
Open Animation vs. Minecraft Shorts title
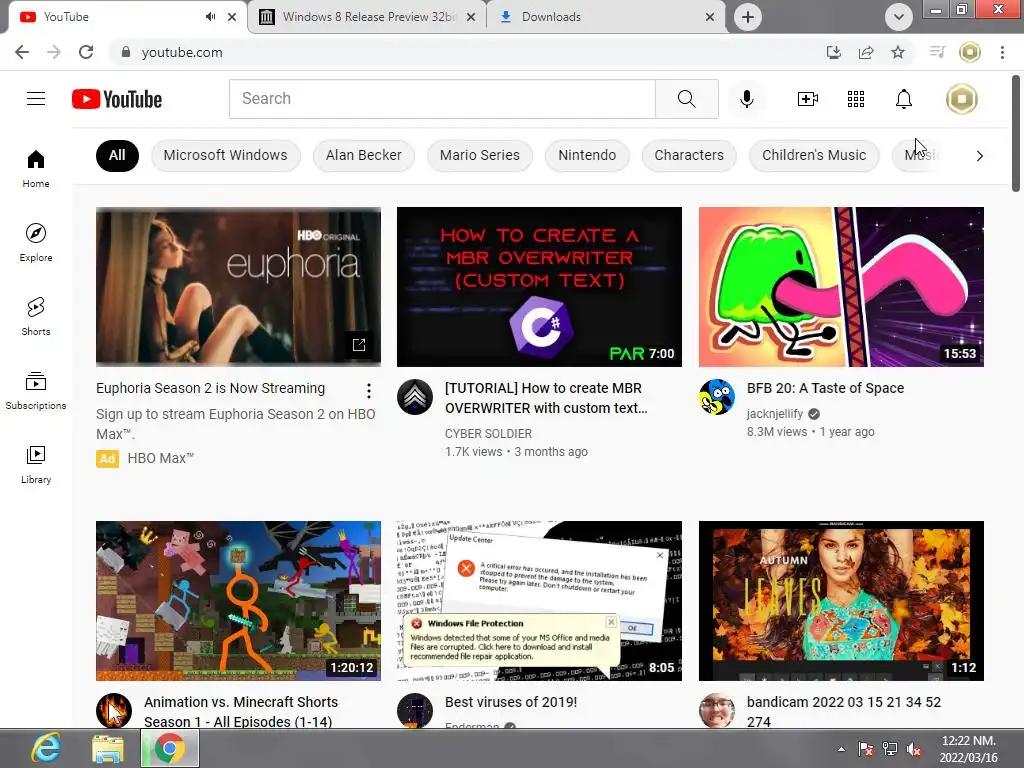click(x=241, y=711)
